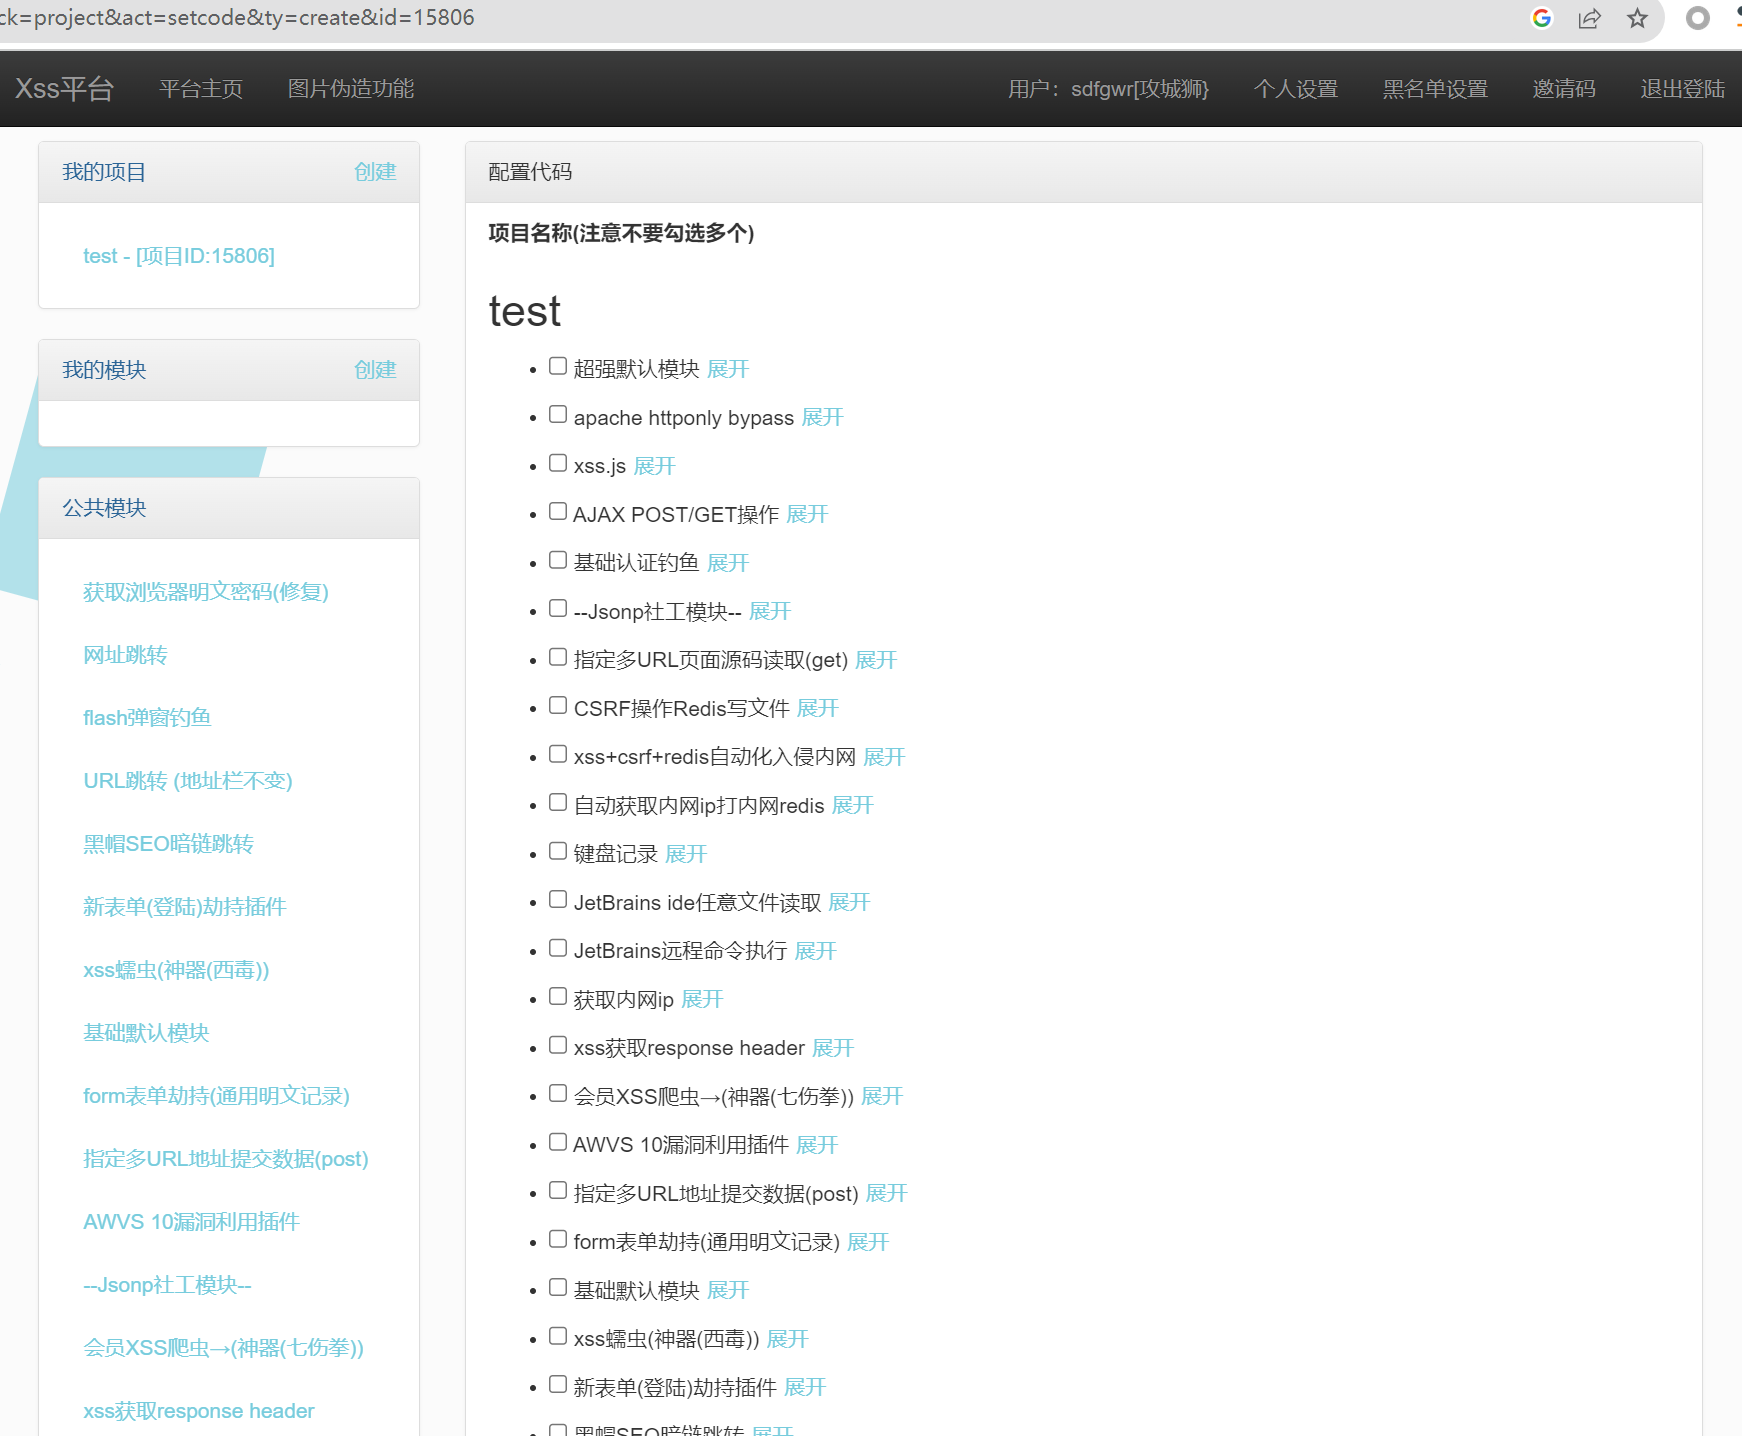Tick the 基础认证钓鱼 checkbox
The image size is (1742, 1436).
pyautogui.click(x=558, y=560)
